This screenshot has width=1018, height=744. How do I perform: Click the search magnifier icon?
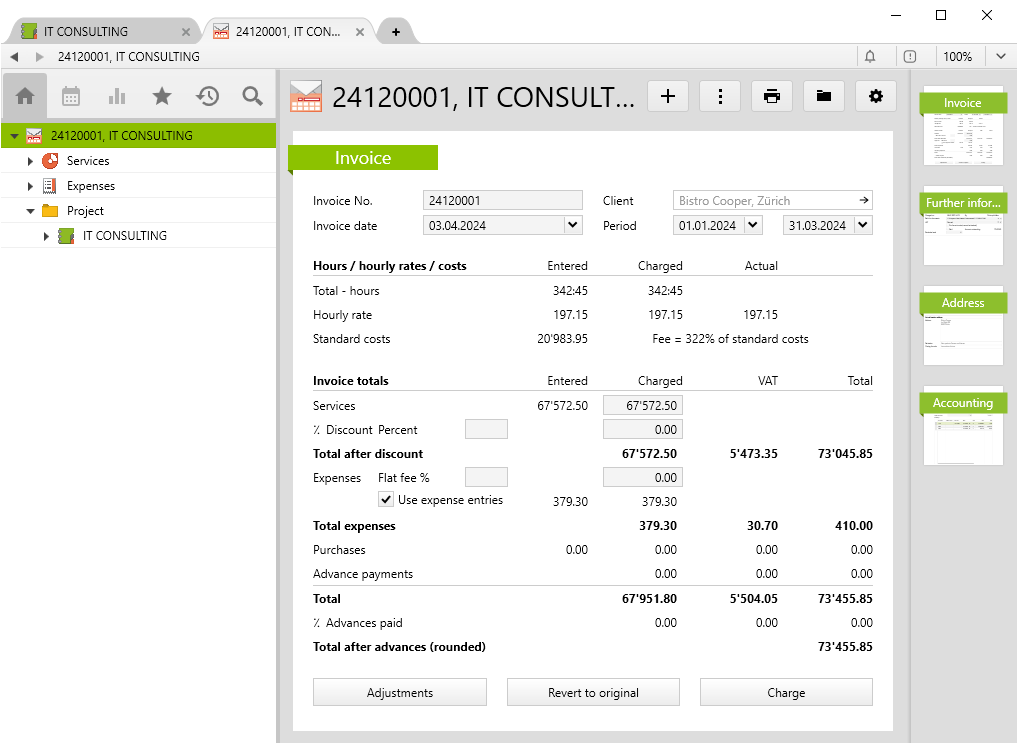click(x=253, y=96)
